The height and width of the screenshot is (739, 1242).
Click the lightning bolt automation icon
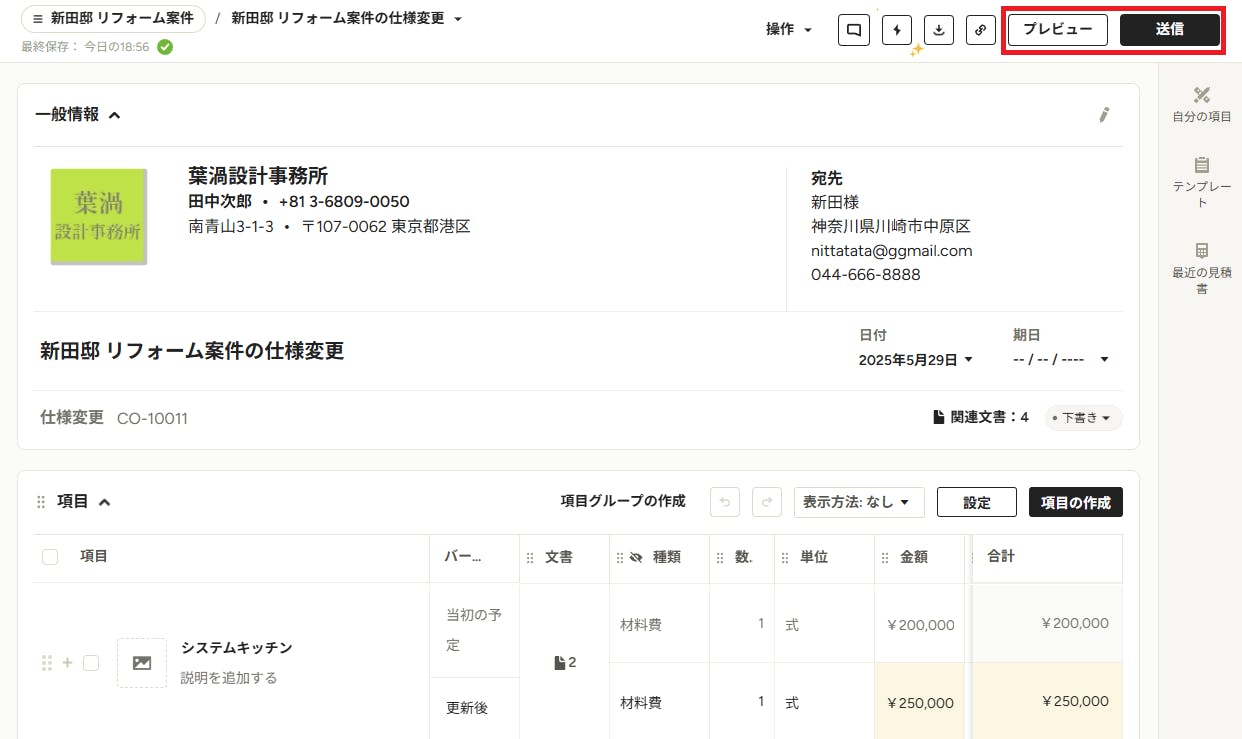point(896,30)
